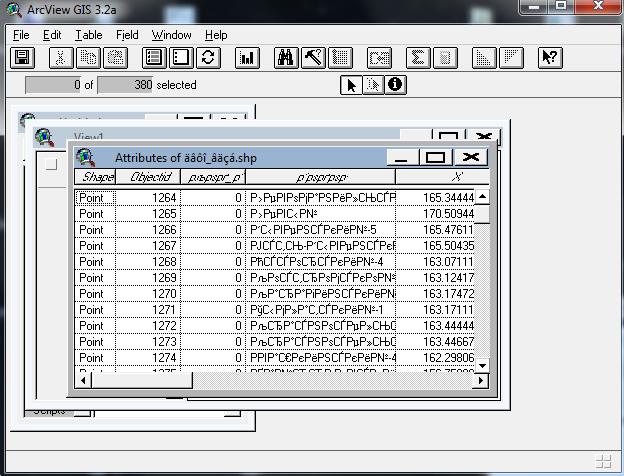The height and width of the screenshot is (476, 624).
Task: Select the Objectid cell 1273
Action: point(148,341)
